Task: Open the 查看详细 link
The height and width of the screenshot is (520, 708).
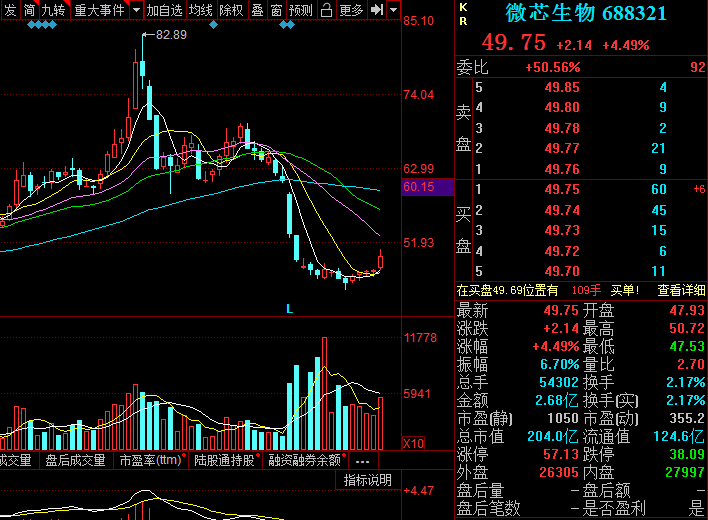Action: pos(681,290)
